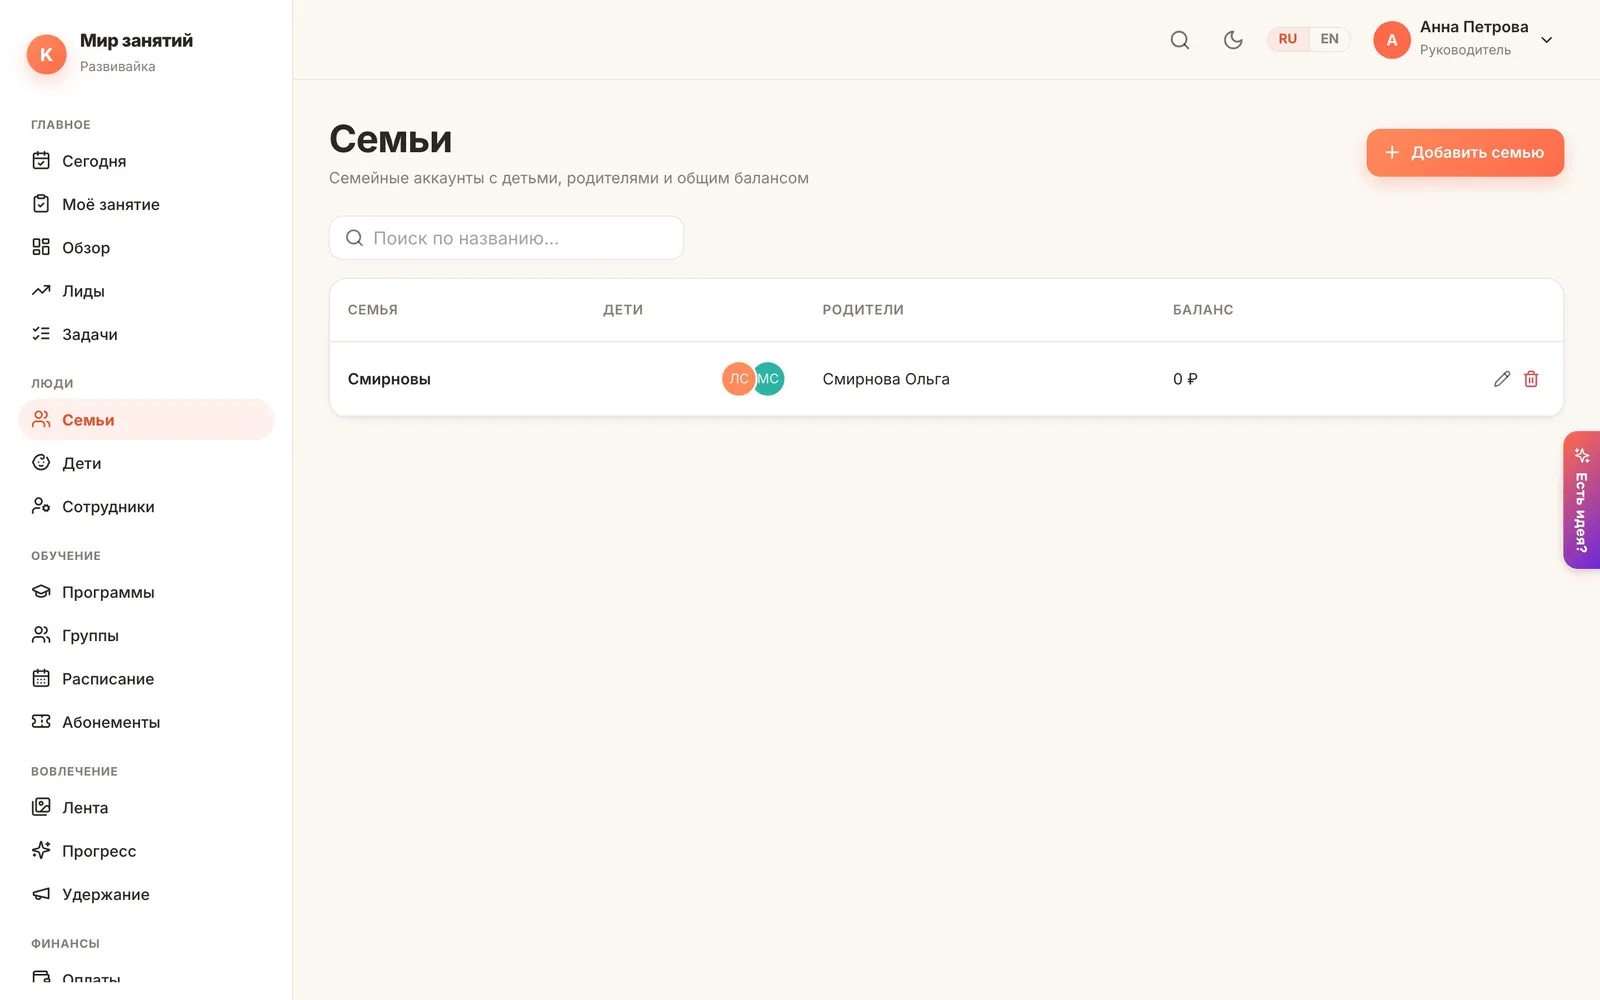Click the МС child avatar
The width and height of the screenshot is (1600, 1000).
tap(768, 379)
